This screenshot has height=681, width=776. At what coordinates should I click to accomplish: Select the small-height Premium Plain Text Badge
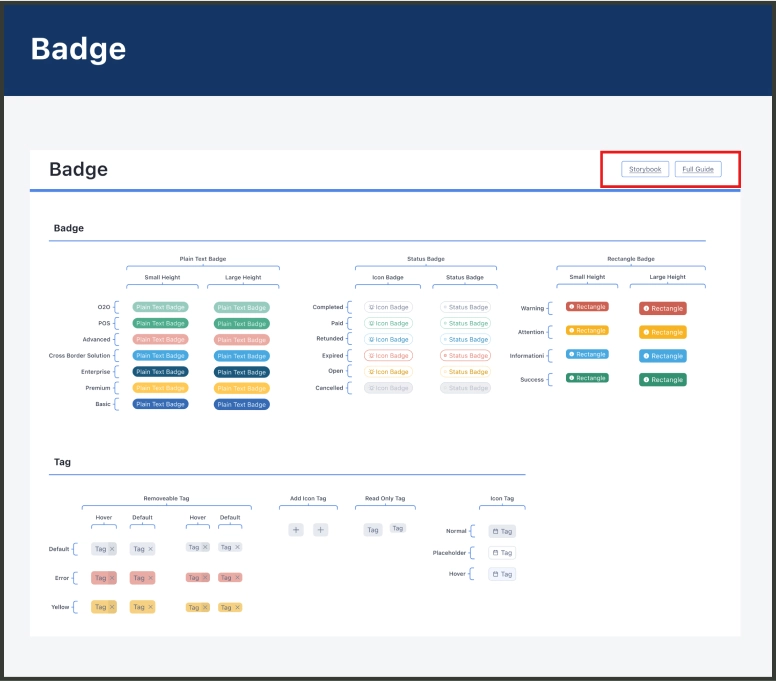pos(160,388)
